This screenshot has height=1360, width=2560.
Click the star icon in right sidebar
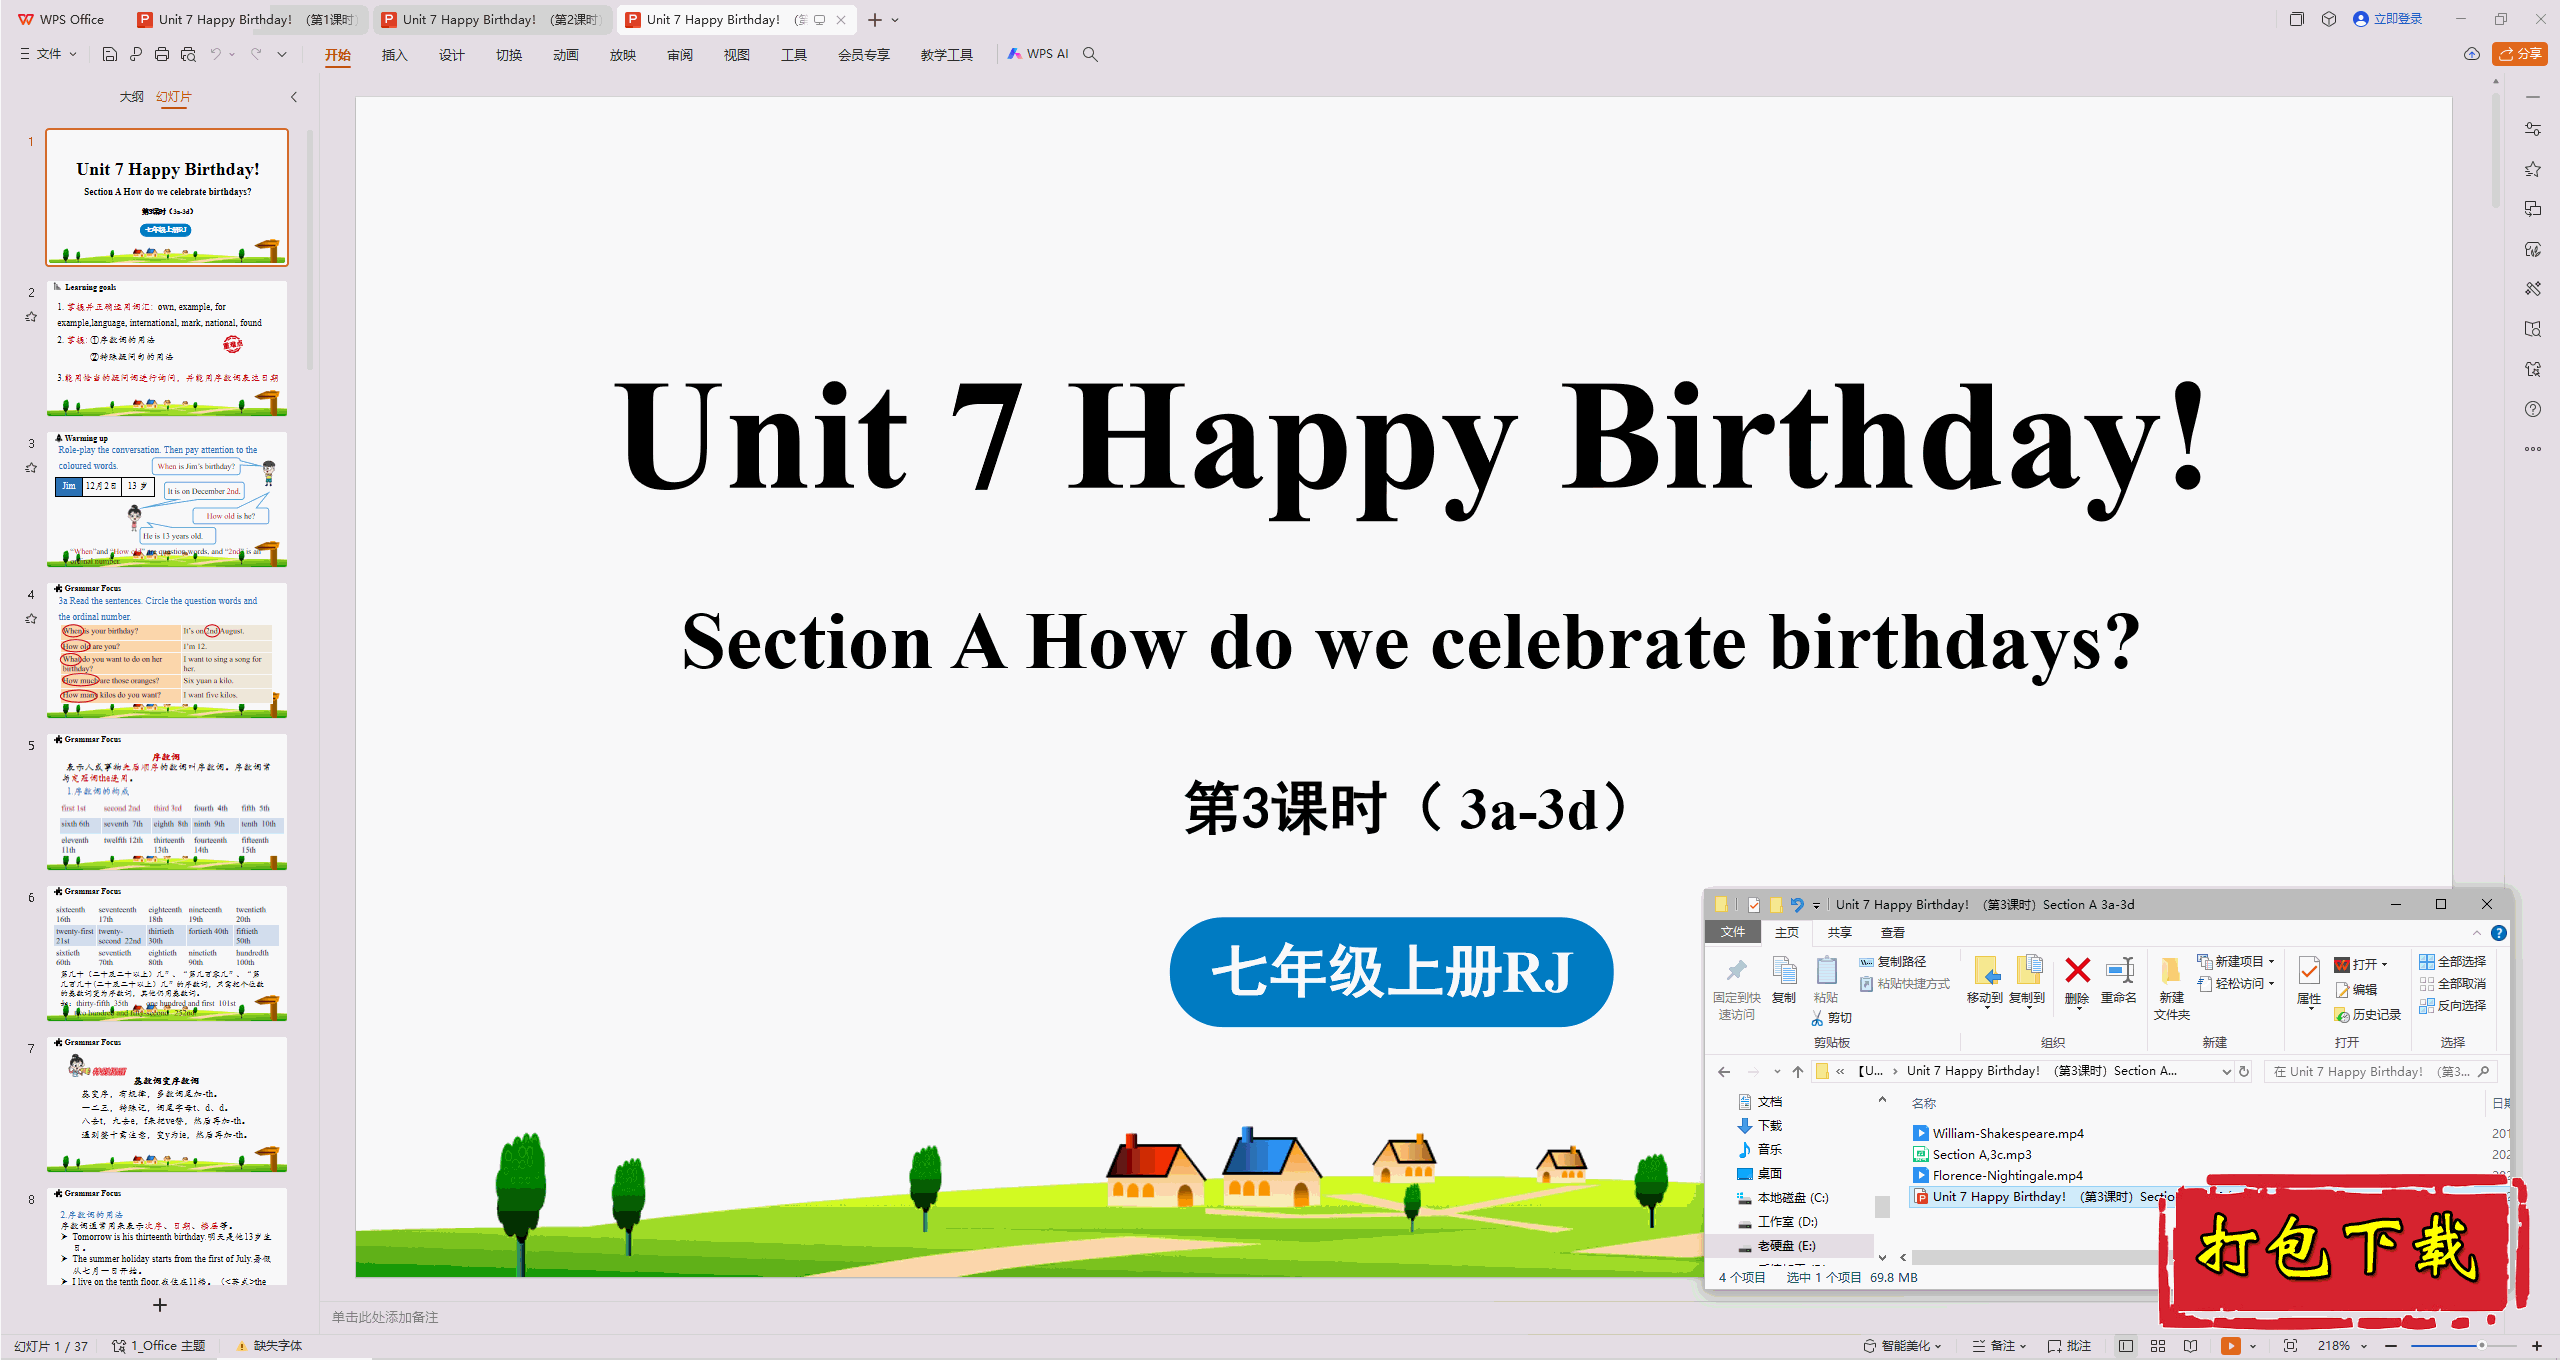point(2533,169)
